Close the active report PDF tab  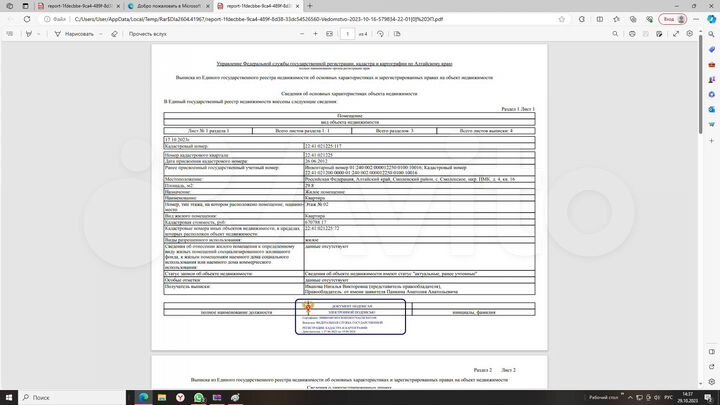[x=298, y=6]
